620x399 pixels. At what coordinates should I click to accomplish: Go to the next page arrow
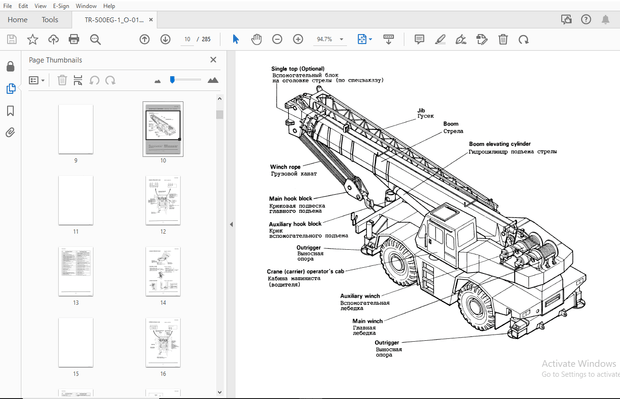click(x=165, y=39)
